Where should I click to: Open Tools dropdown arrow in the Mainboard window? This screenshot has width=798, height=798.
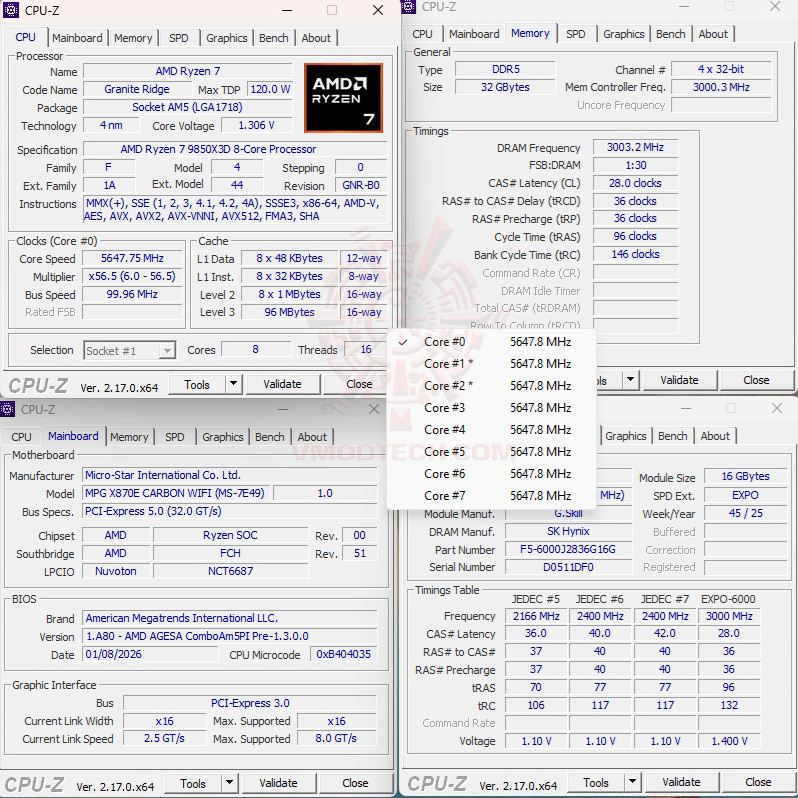coord(230,783)
